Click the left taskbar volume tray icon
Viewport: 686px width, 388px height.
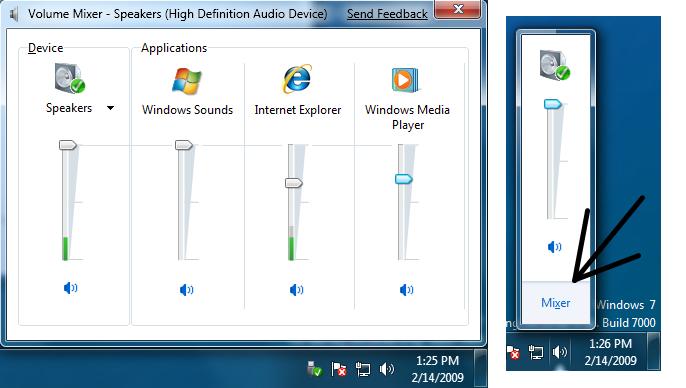click(387, 370)
